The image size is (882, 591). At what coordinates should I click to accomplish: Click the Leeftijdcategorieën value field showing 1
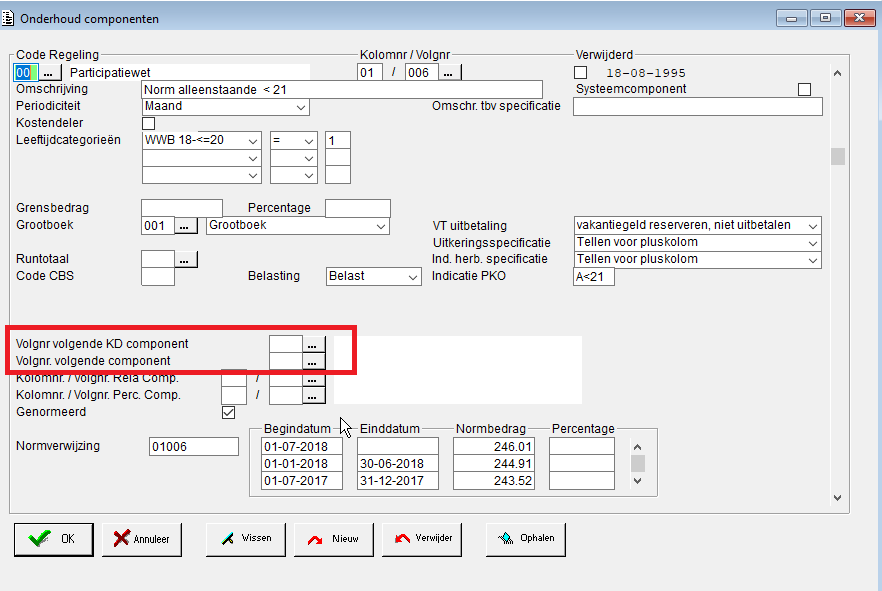(x=338, y=141)
